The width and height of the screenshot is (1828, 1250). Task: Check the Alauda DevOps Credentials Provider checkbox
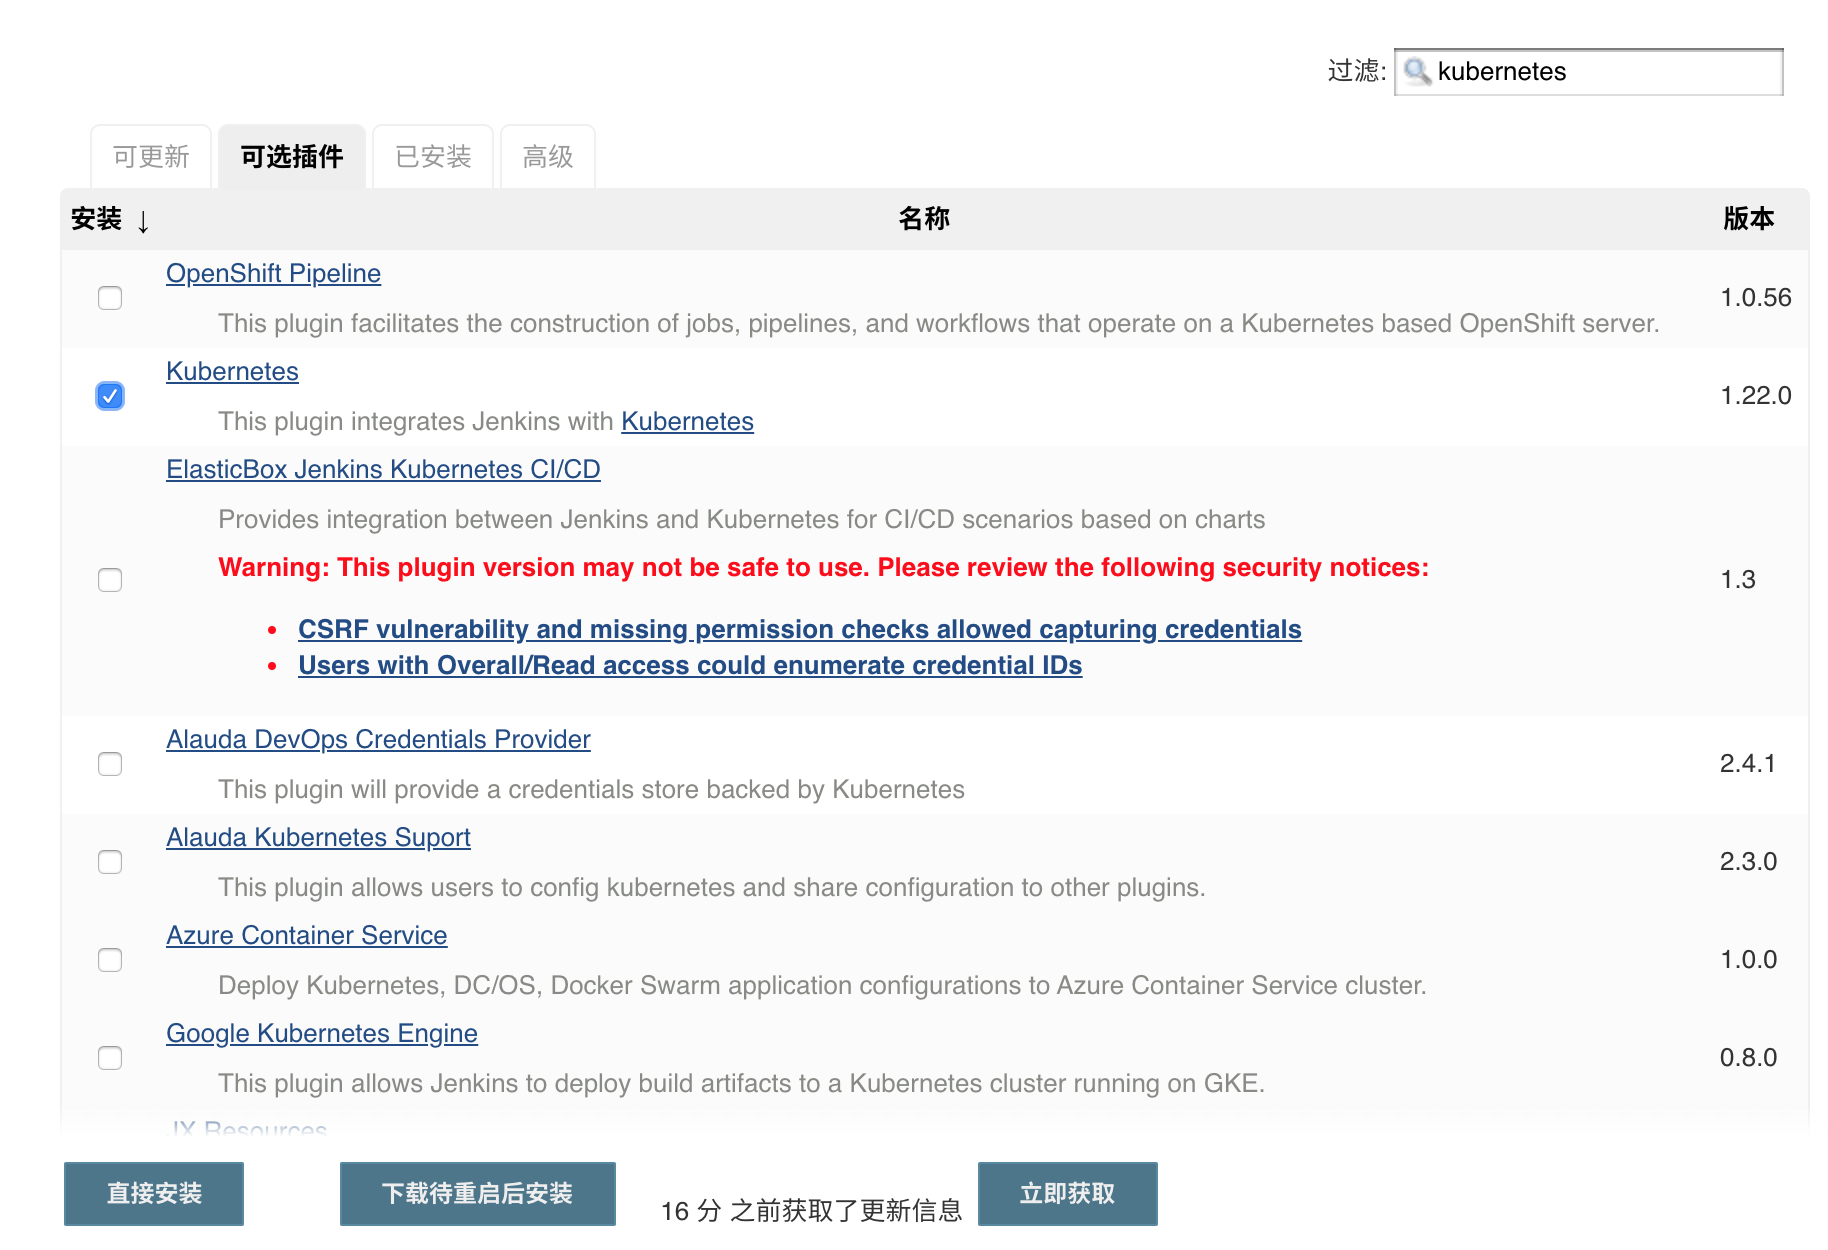coord(110,764)
